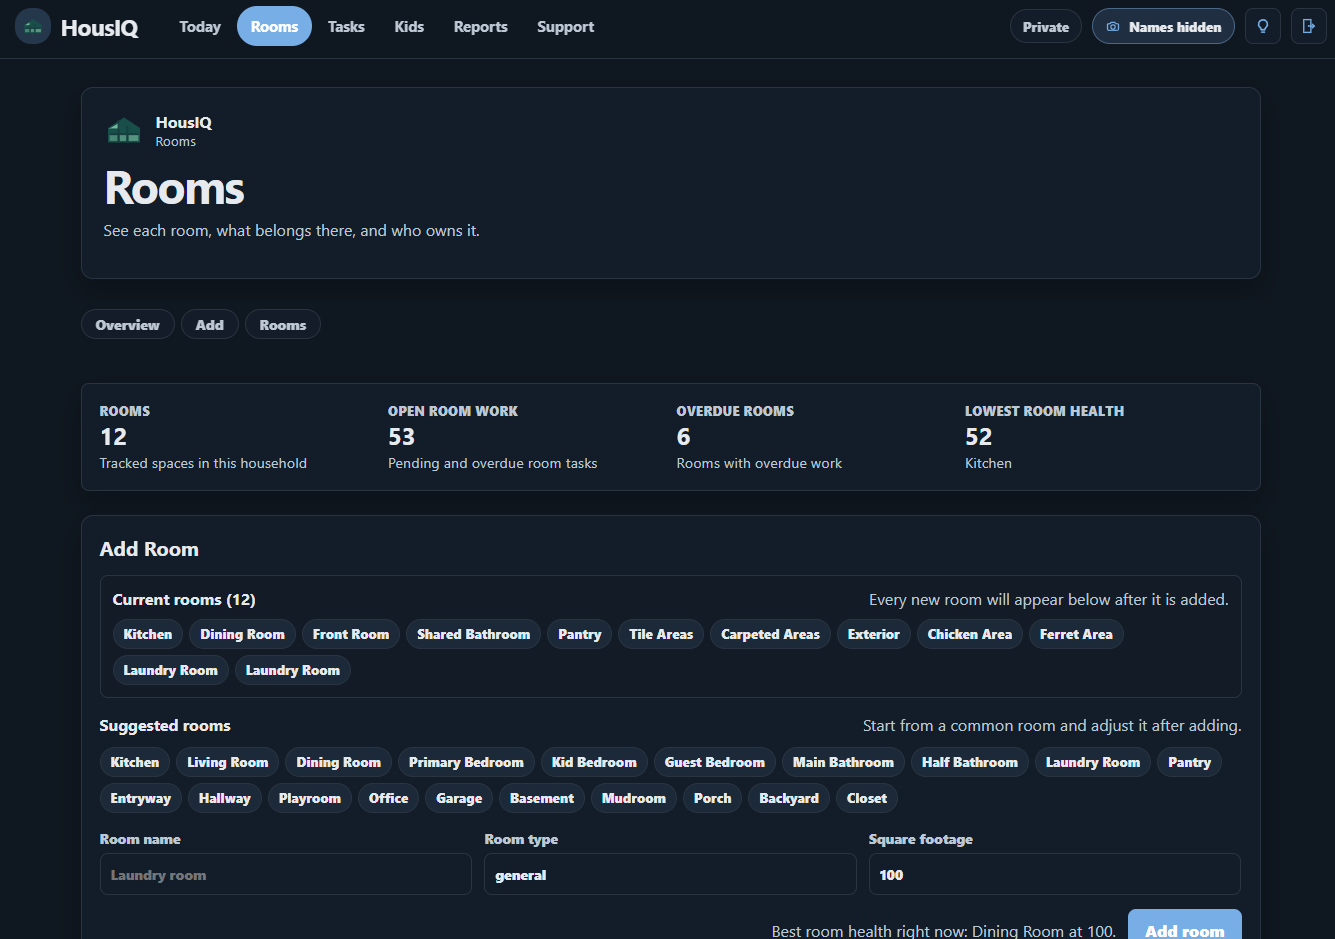Pick the Porch suggestion
Viewport: 1335px width, 939px height.
coord(713,798)
